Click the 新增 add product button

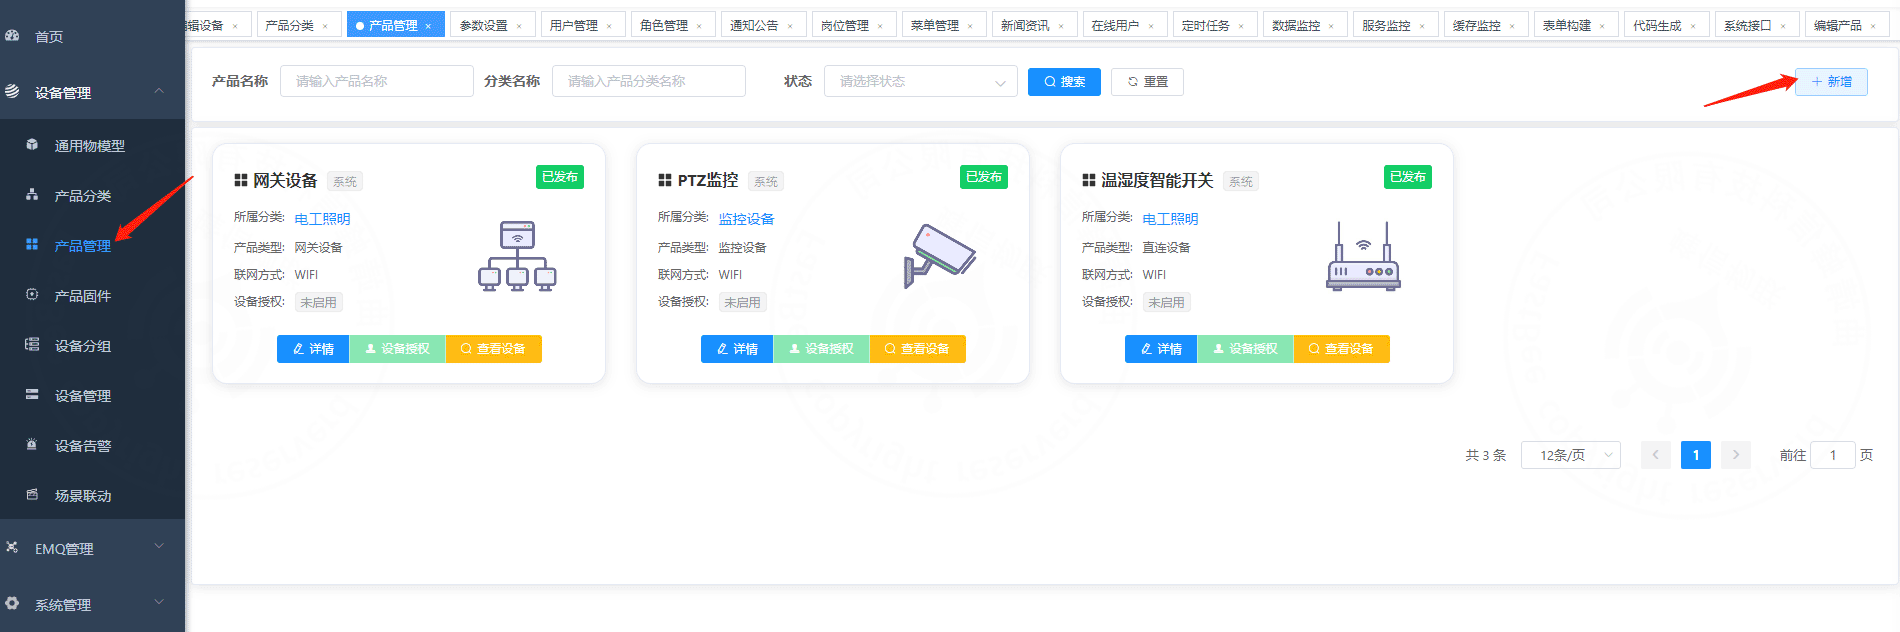click(x=1831, y=82)
